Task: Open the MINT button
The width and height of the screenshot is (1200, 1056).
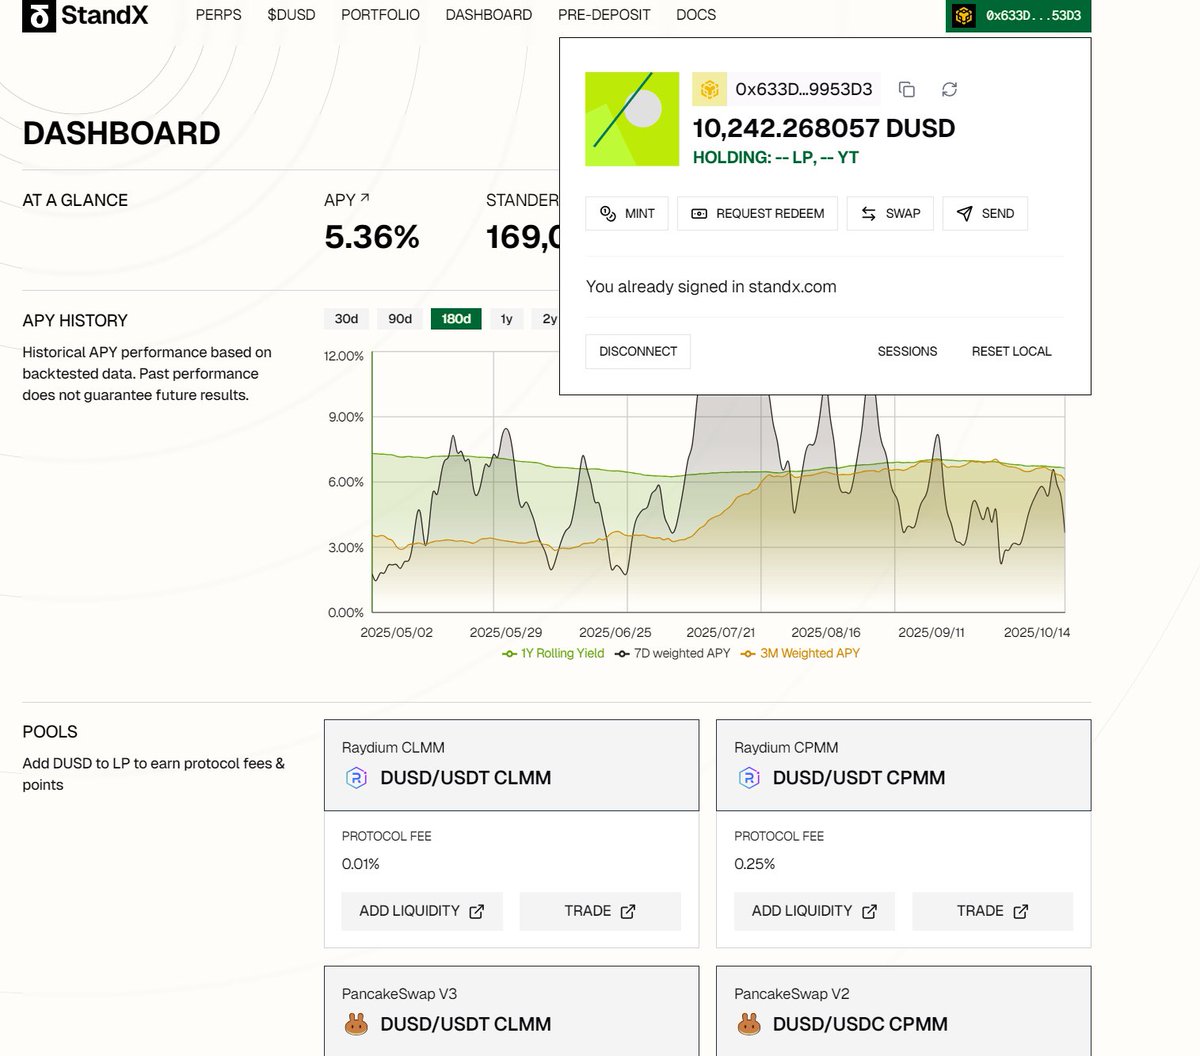Action: click(627, 213)
